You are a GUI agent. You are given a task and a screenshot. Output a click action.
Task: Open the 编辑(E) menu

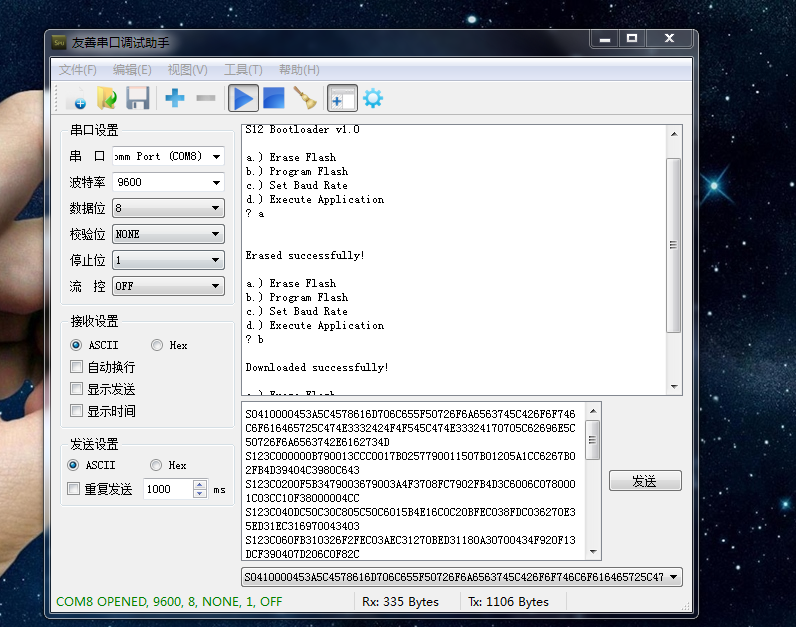(132, 70)
